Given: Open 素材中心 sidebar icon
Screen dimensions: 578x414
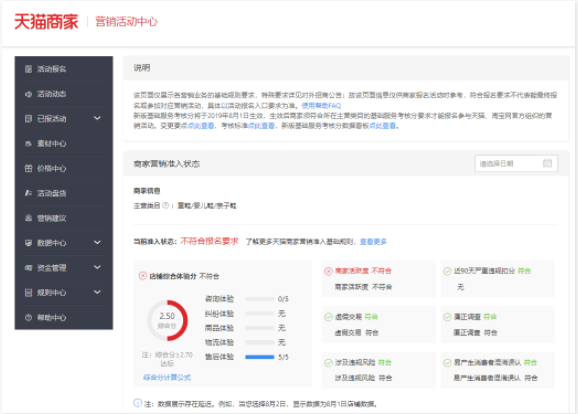Looking at the screenshot, I should coord(28,143).
